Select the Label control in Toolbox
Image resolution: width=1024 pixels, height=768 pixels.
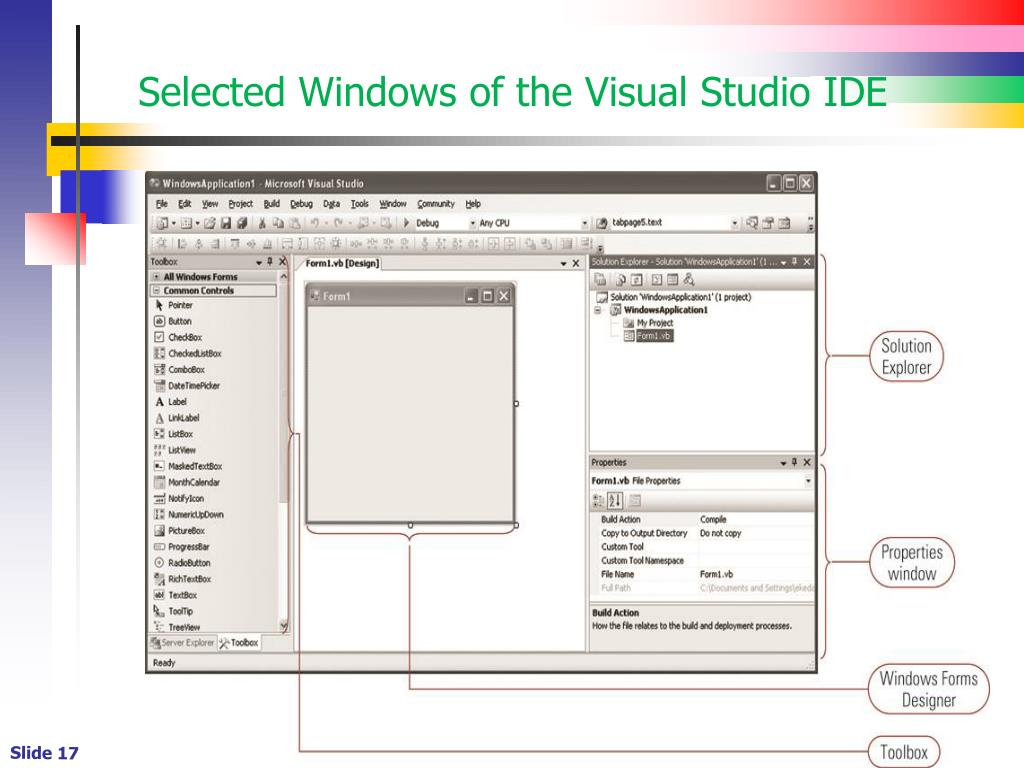pos(171,402)
